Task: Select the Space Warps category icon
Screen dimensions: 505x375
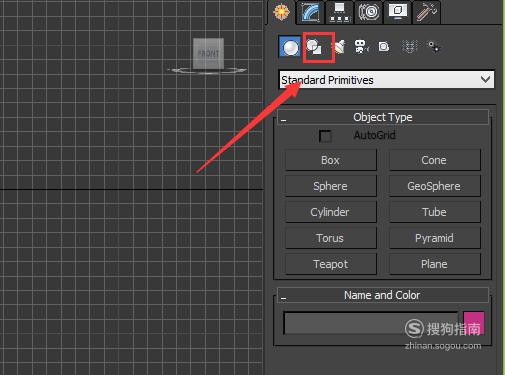Action: point(409,47)
